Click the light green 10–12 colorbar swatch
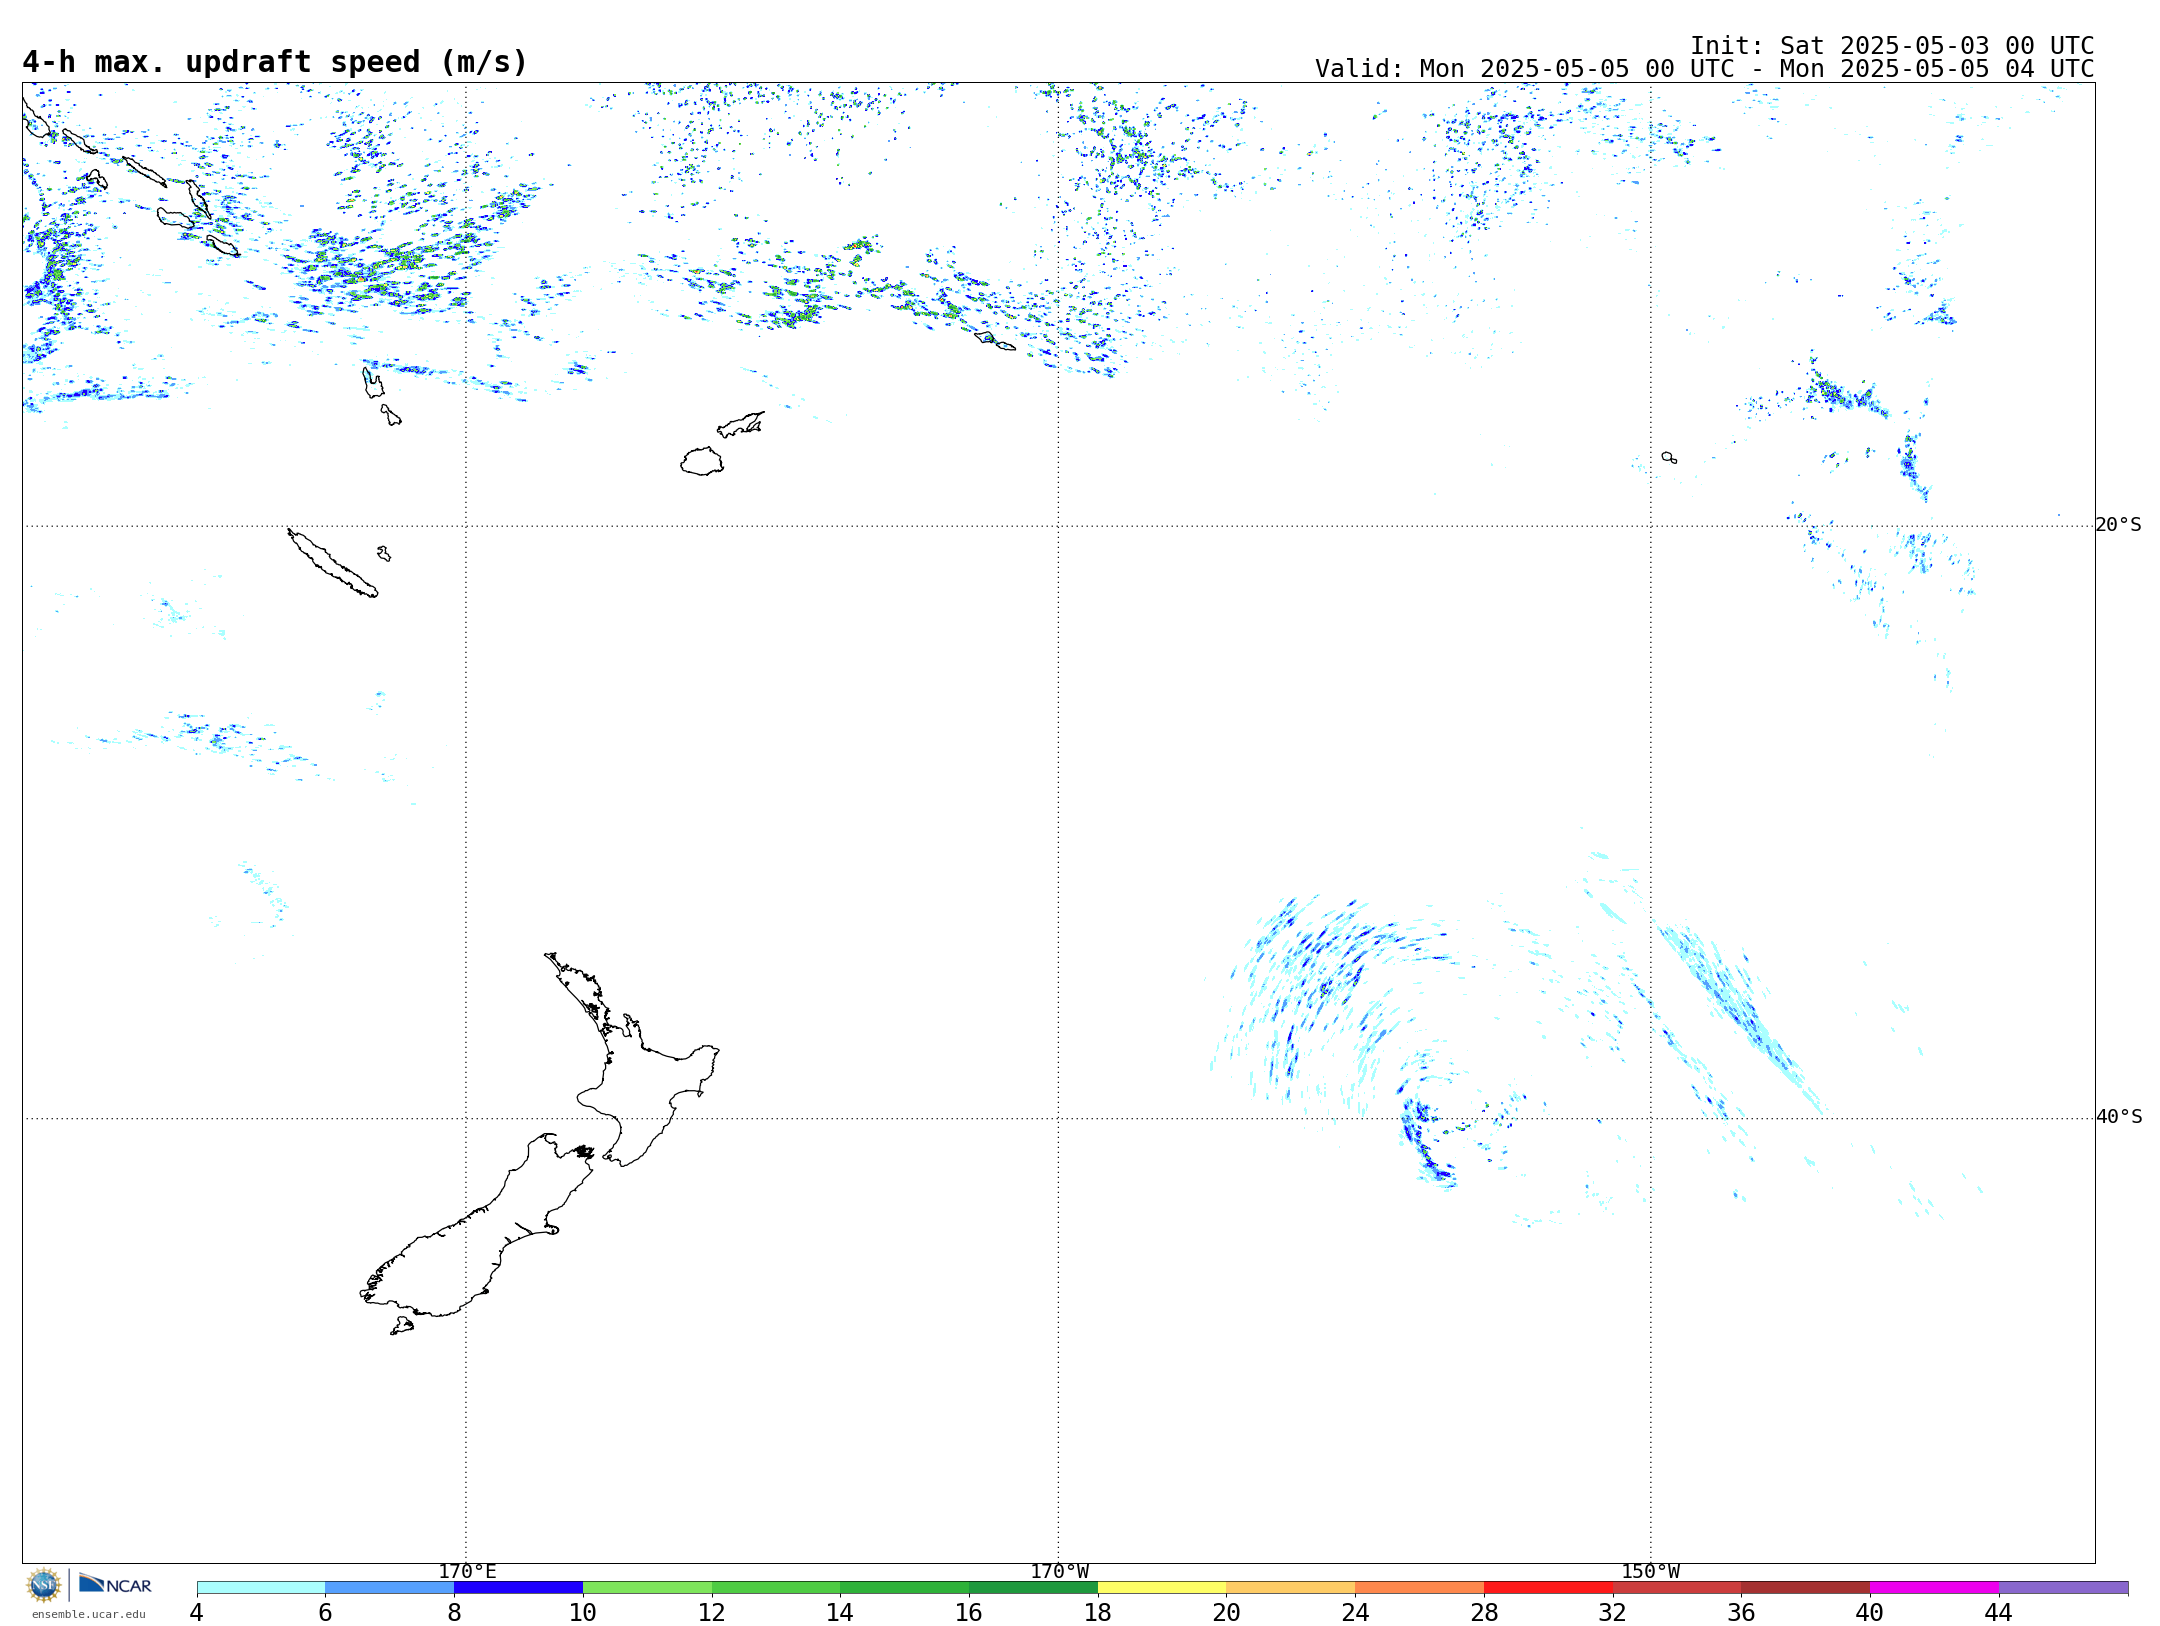 click(647, 1588)
